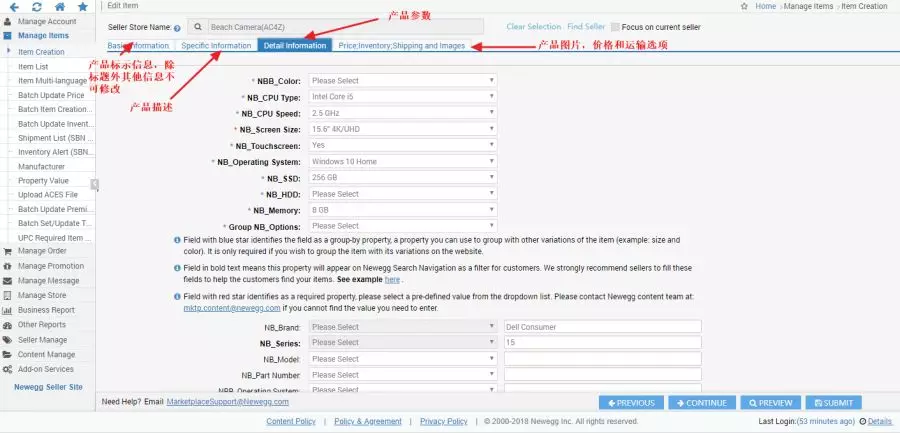Open Upload ACES File in sidebar
The image size is (900, 433).
click(x=48, y=195)
